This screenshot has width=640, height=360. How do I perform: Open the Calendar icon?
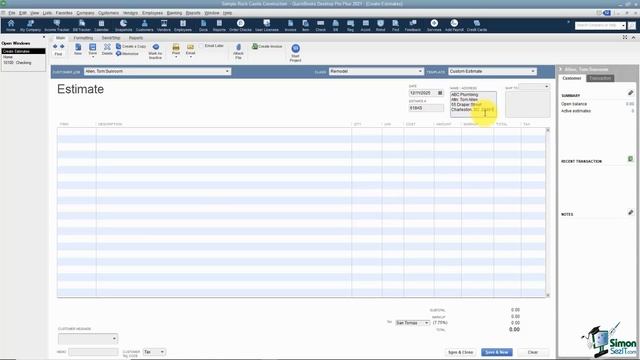coord(101,25)
